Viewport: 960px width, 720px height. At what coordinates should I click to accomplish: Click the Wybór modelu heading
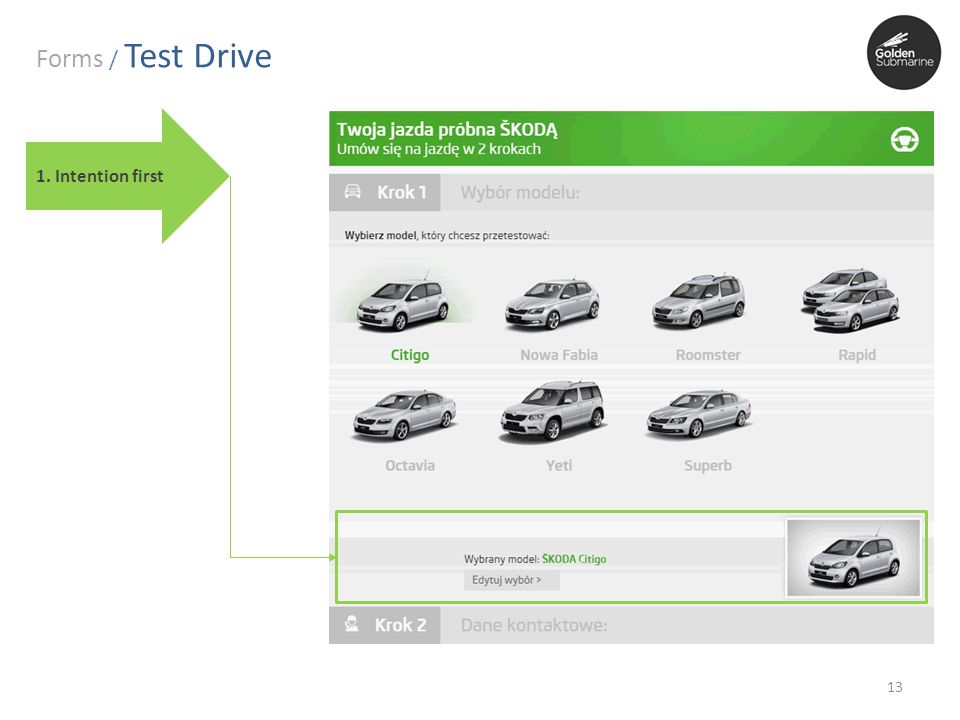[x=520, y=193]
